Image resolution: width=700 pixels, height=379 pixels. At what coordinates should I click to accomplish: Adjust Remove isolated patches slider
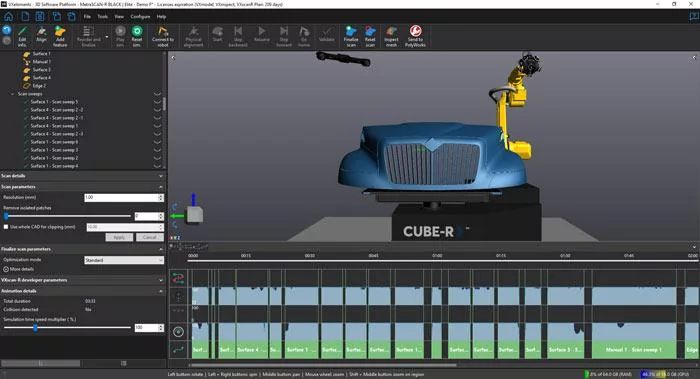6,216
